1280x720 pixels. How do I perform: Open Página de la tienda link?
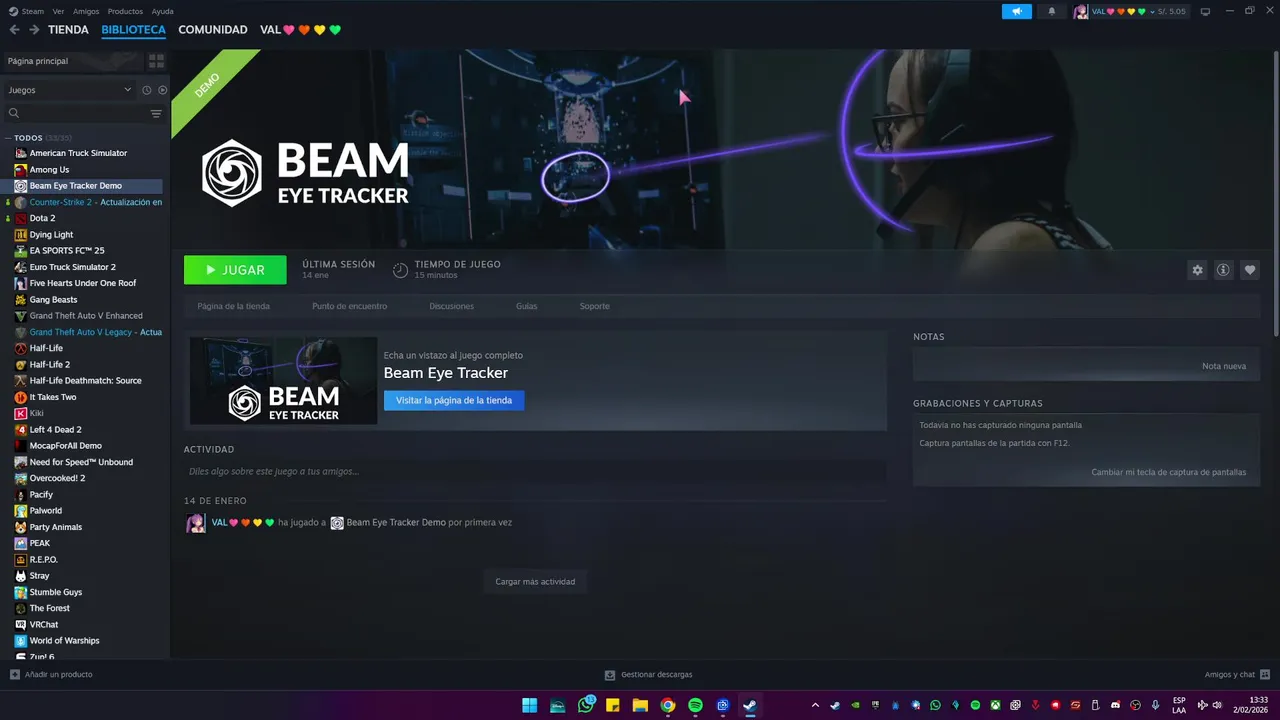(x=233, y=306)
